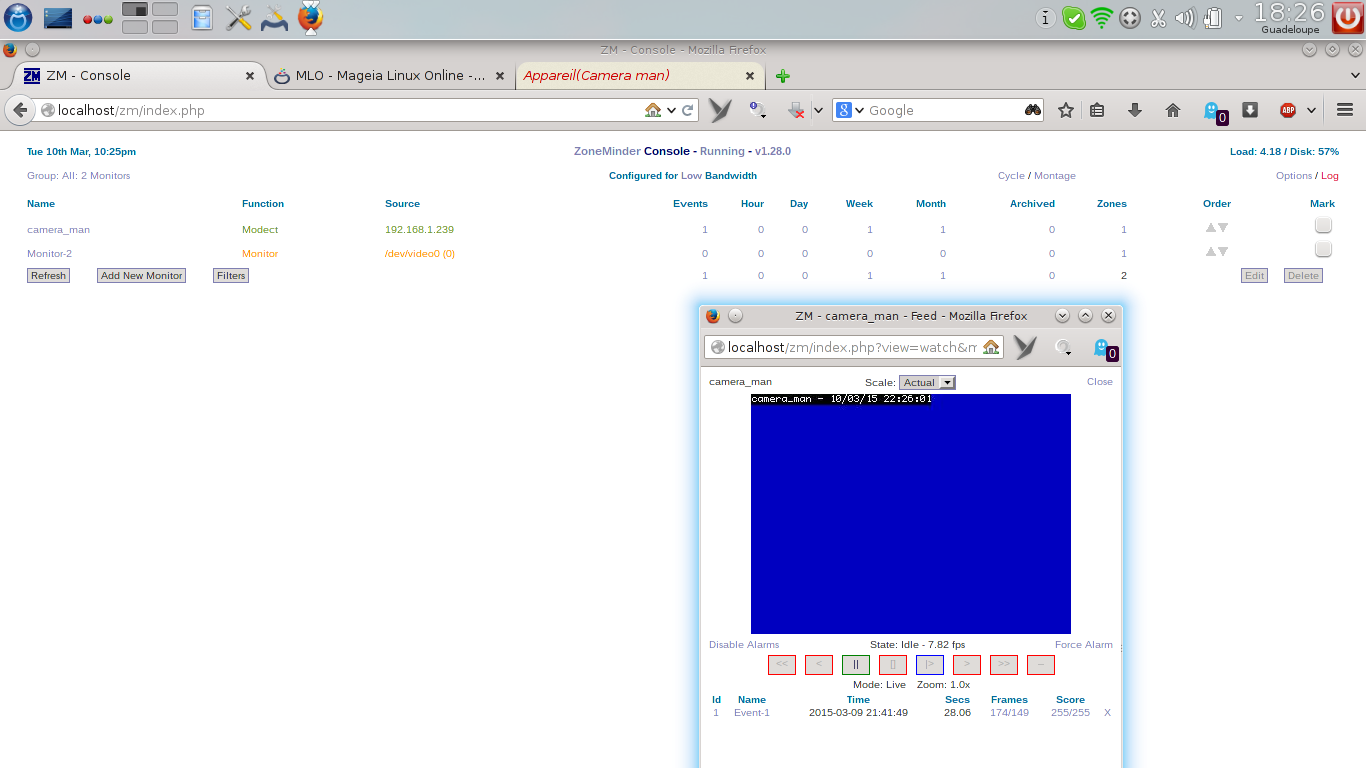
Task: Open the Adblock Plus ABP icon
Action: (x=1288, y=110)
